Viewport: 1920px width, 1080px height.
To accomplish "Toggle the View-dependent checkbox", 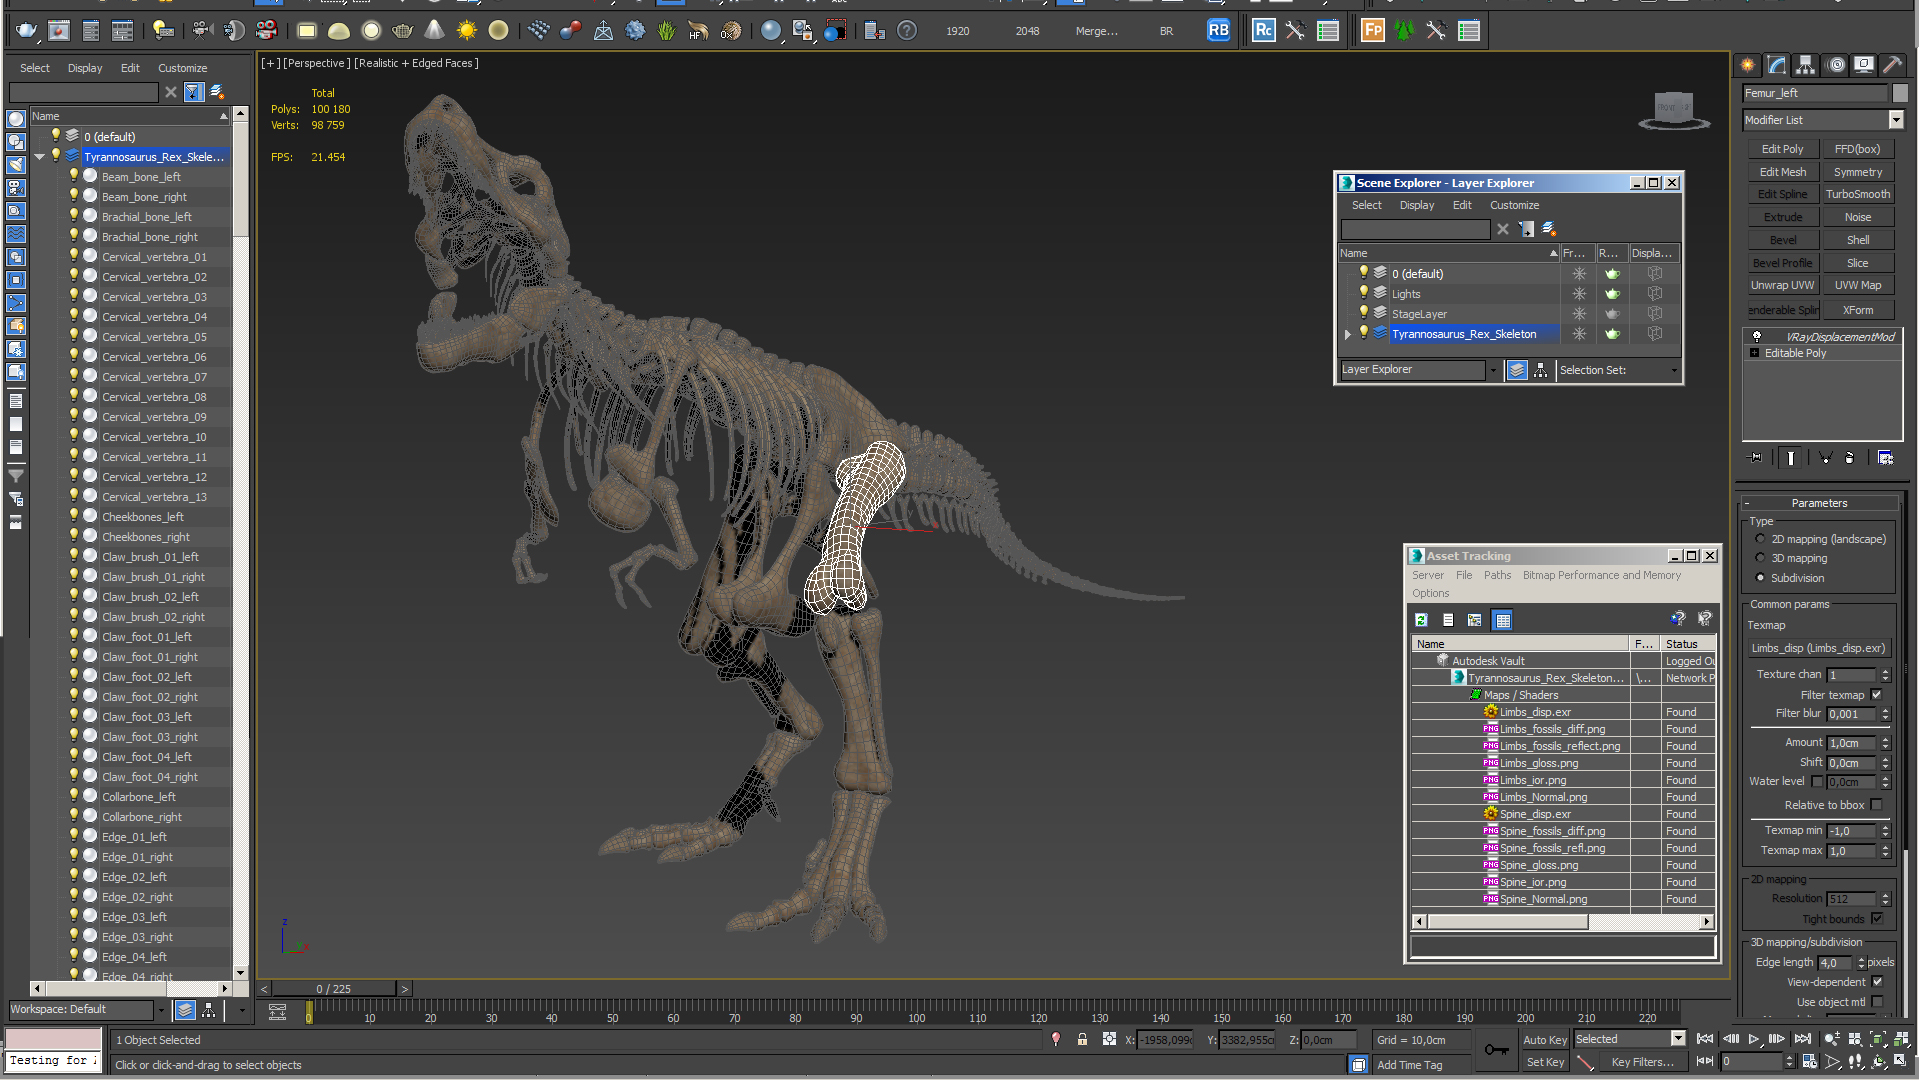I will [x=1877, y=982].
